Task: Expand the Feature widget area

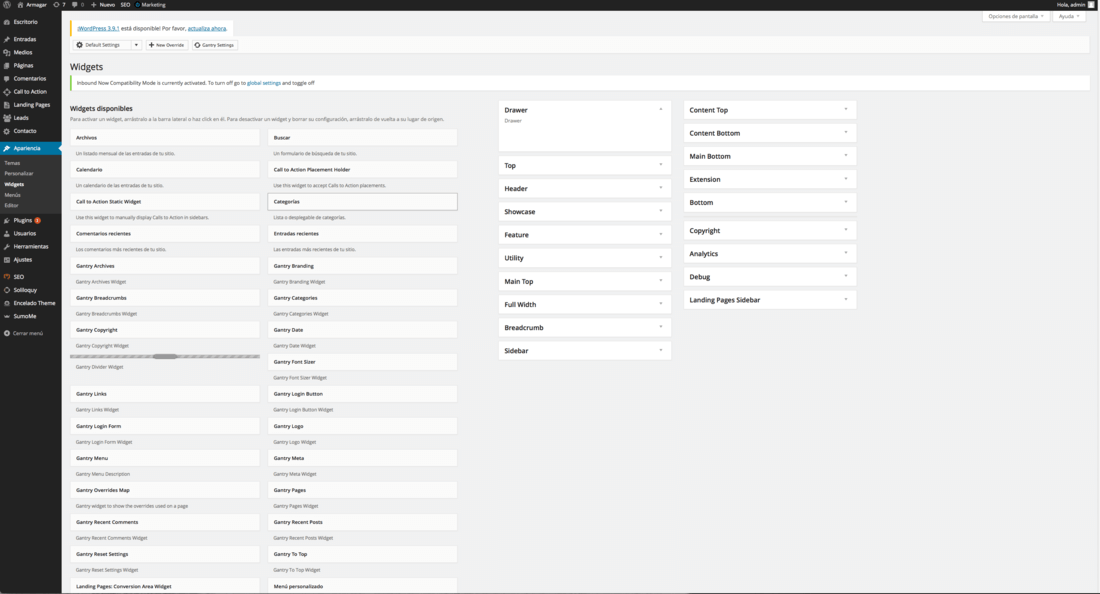Action: pyautogui.click(x=660, y=234)
